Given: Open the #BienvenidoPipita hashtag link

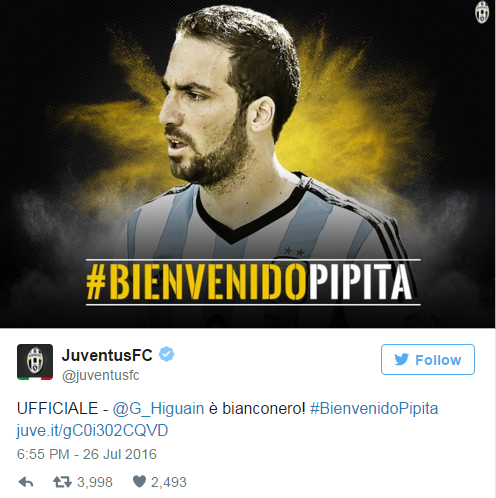Looking at the screenshot, I should [374, 409].
